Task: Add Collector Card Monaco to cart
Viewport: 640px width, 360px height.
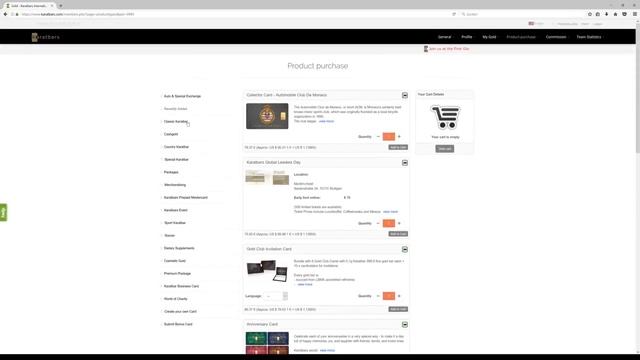Action: [x=398, y=147]
